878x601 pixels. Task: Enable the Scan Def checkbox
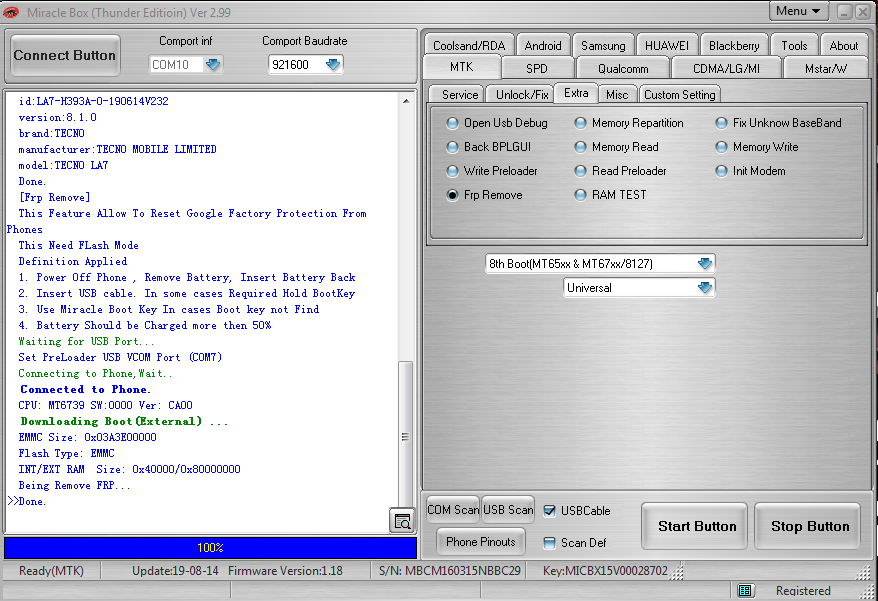[x=550, y=543]
